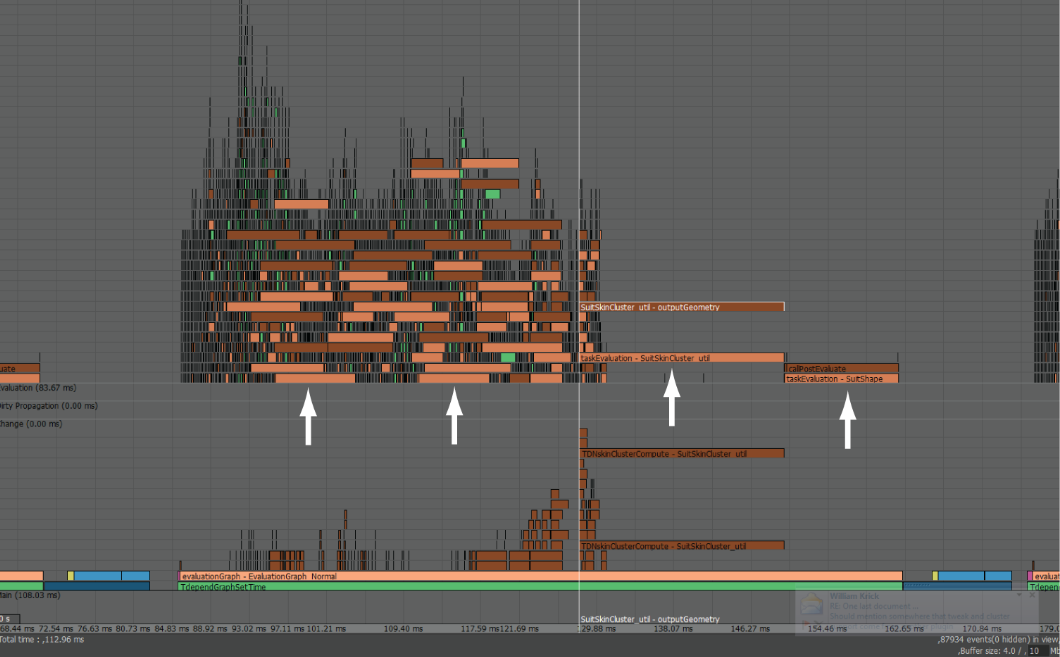
Task: Select the taskEvaluation - SuitShape event bar
Action: tap(842, 379)
